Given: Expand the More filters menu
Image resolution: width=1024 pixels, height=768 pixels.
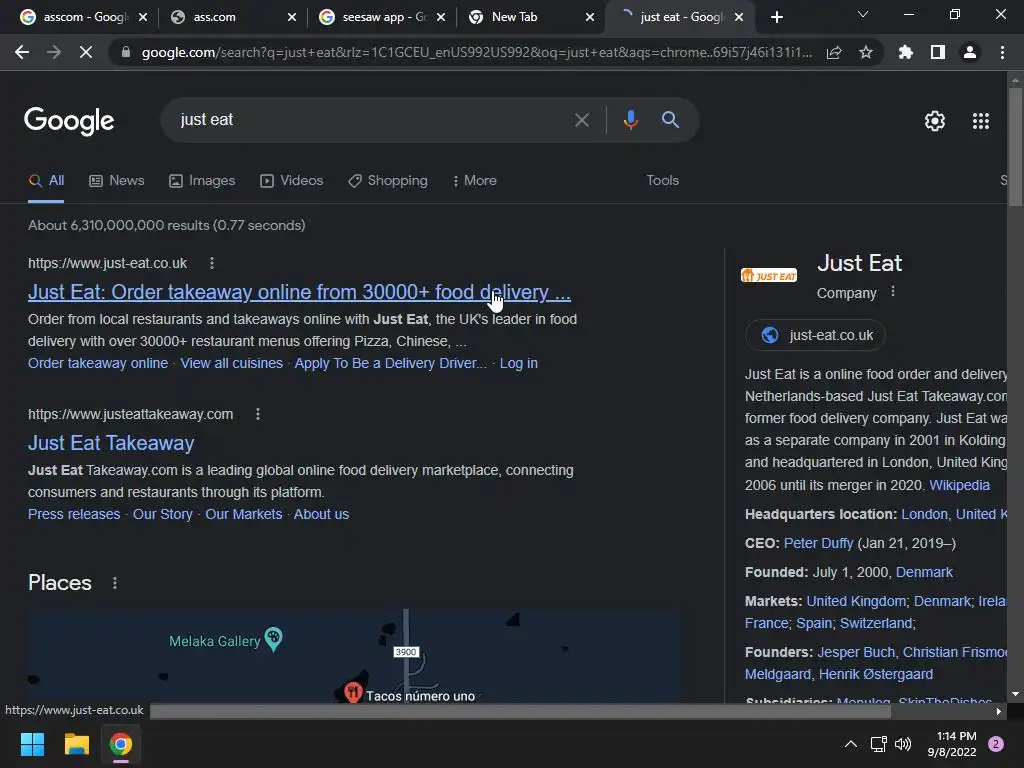Looking at the screenshot, I should (x=475, y=181).
